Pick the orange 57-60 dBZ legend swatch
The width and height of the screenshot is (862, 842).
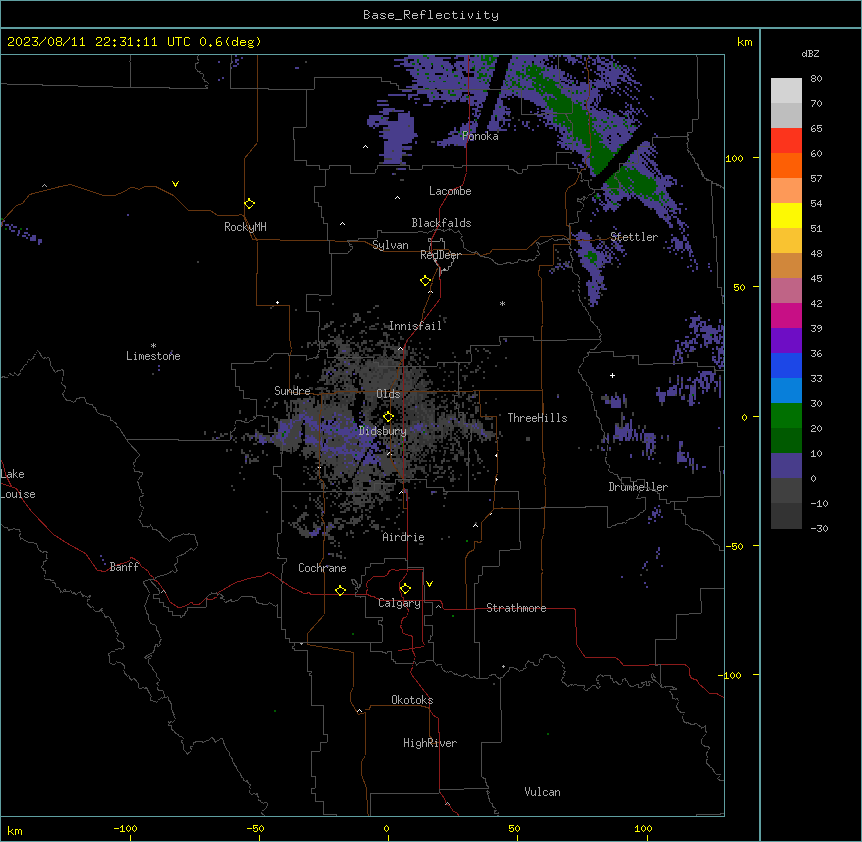pyautogui.click(x=786, y=166)
